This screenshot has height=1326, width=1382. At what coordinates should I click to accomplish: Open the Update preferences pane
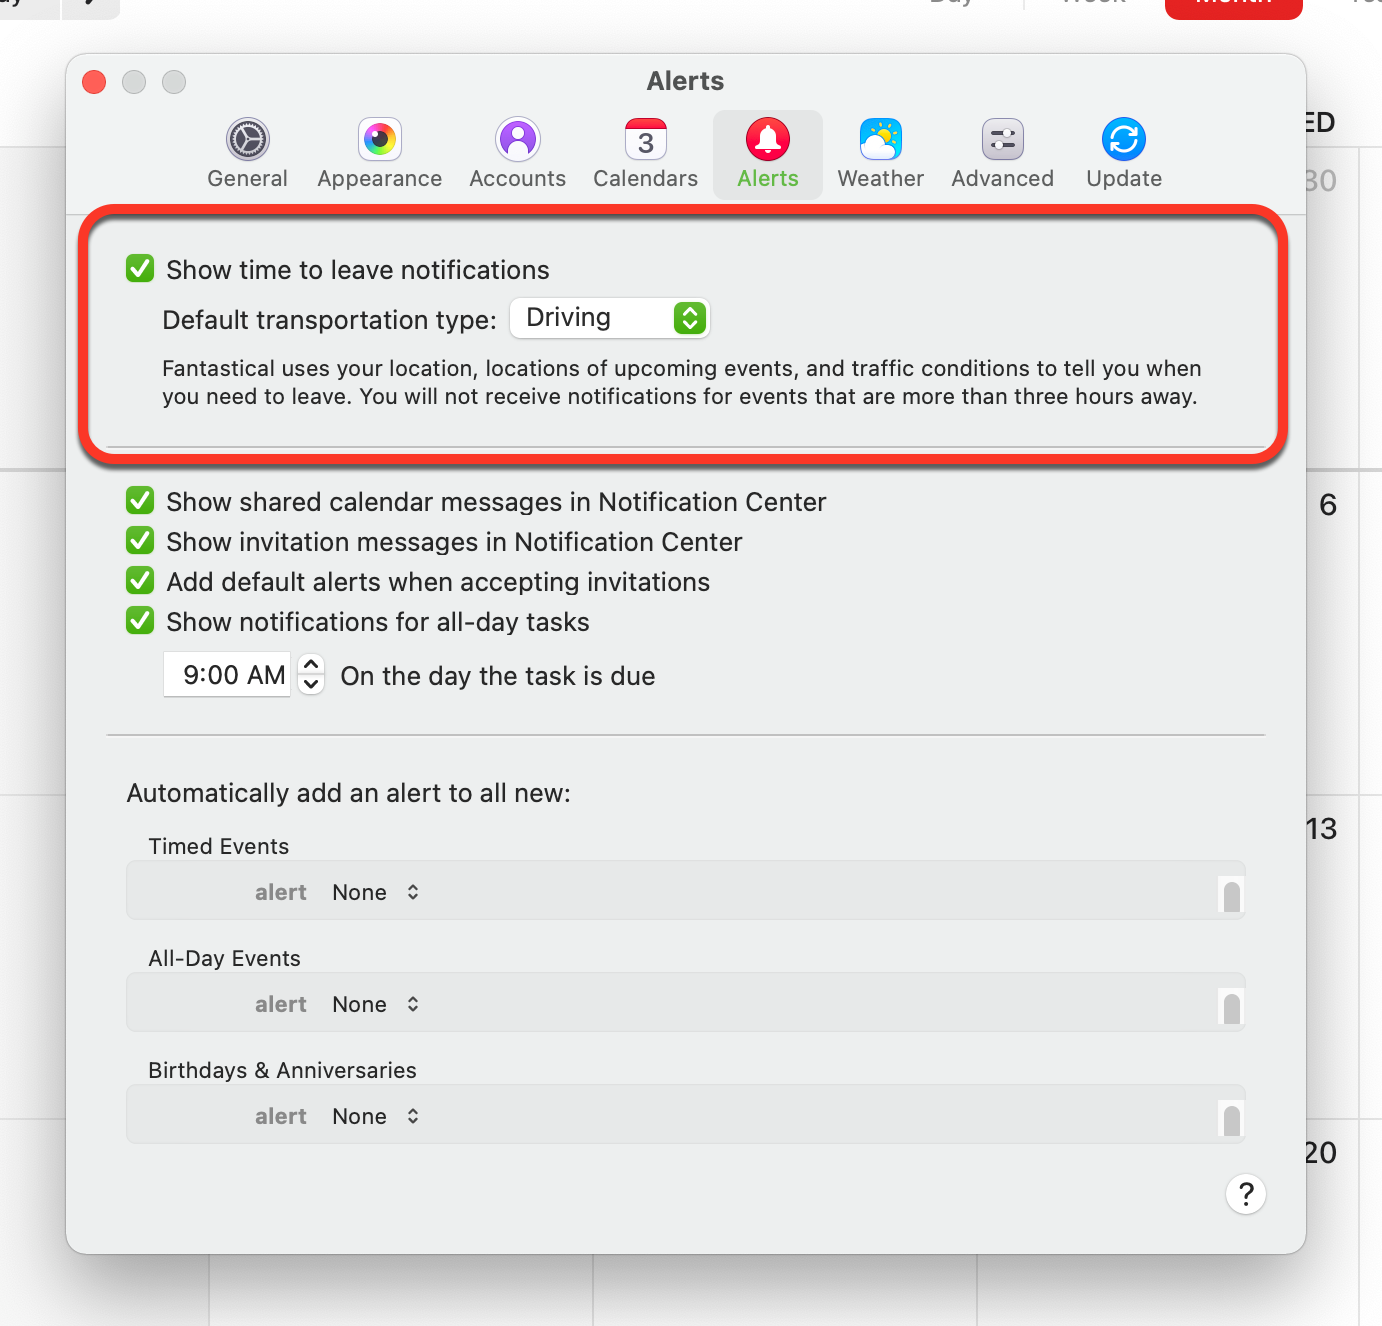[x=1124, y=154]
